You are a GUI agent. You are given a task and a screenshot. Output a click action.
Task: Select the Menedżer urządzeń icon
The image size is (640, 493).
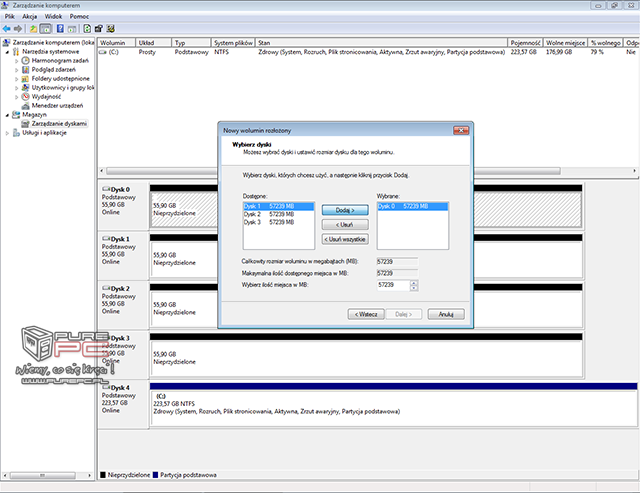coord(25,106)
